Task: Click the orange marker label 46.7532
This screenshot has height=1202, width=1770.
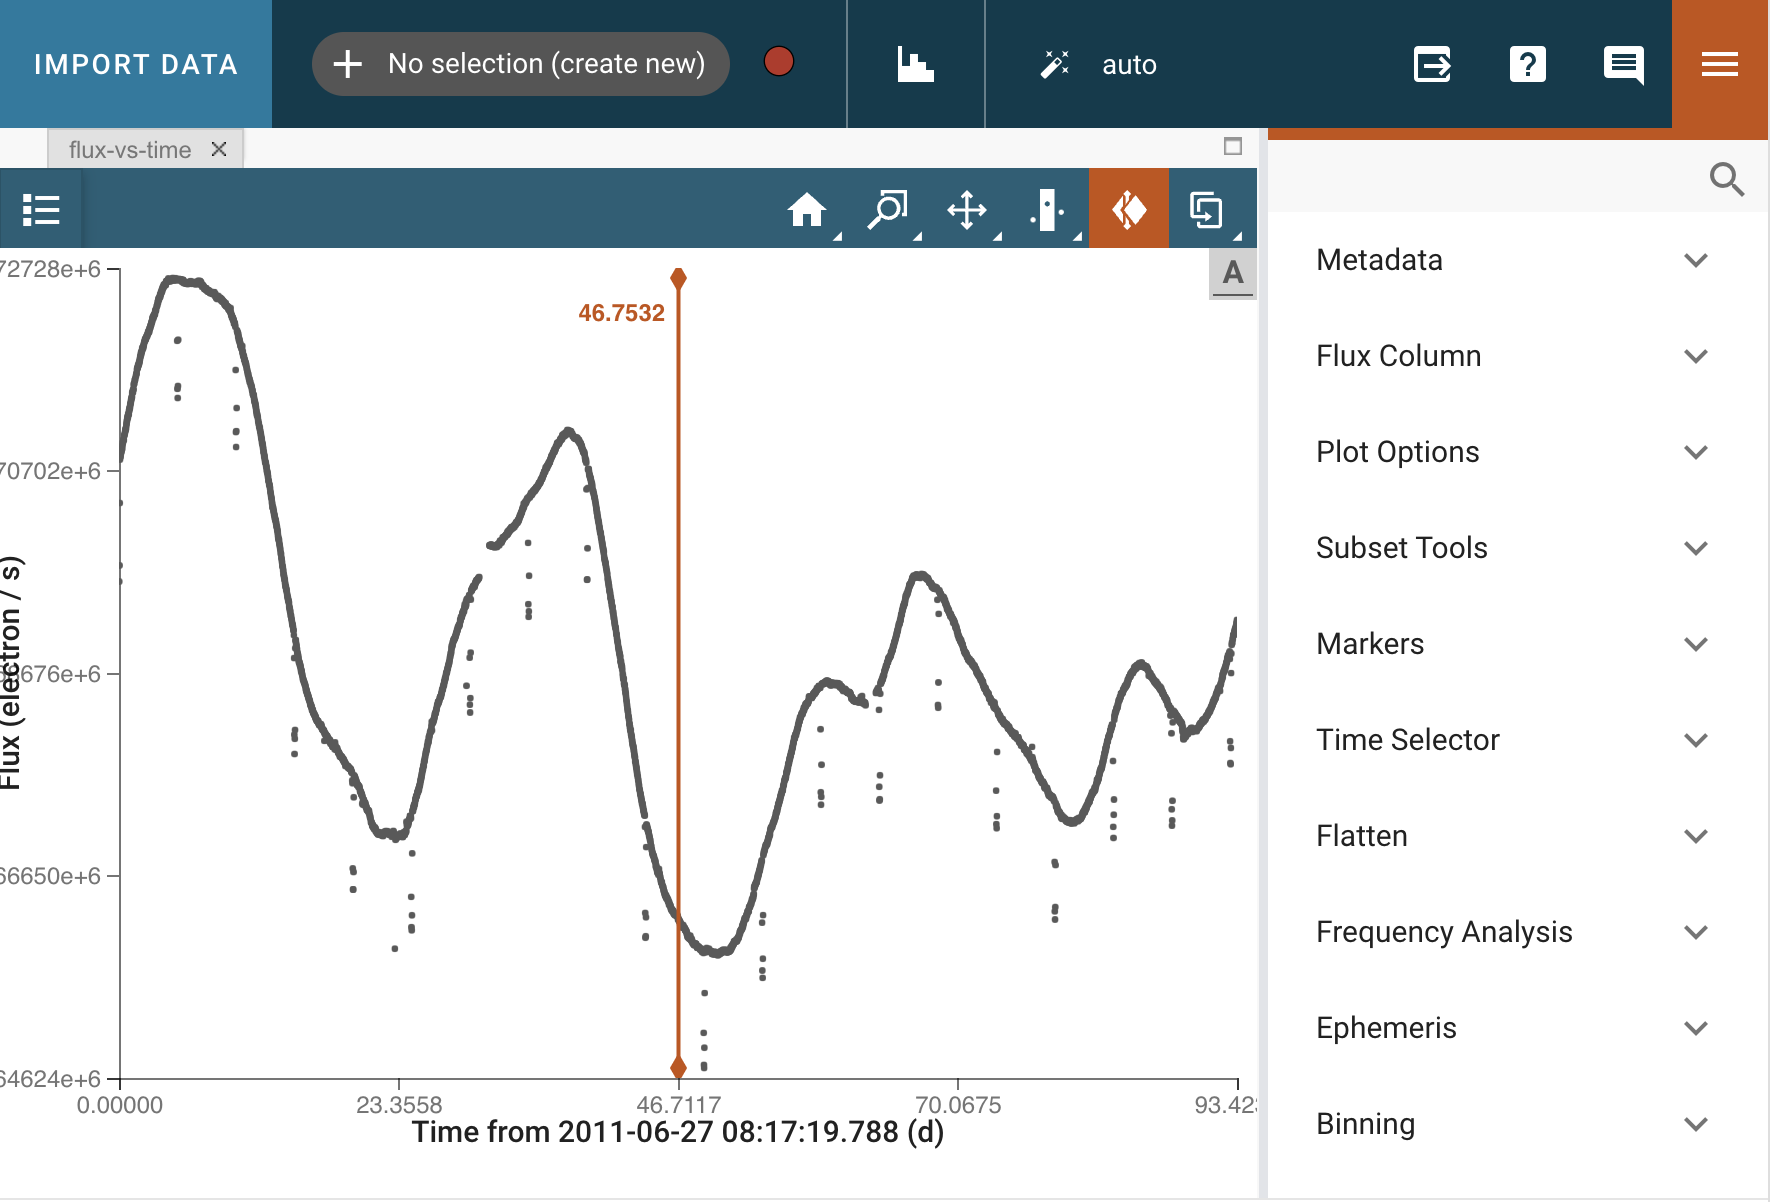Action: click(621, 313)
